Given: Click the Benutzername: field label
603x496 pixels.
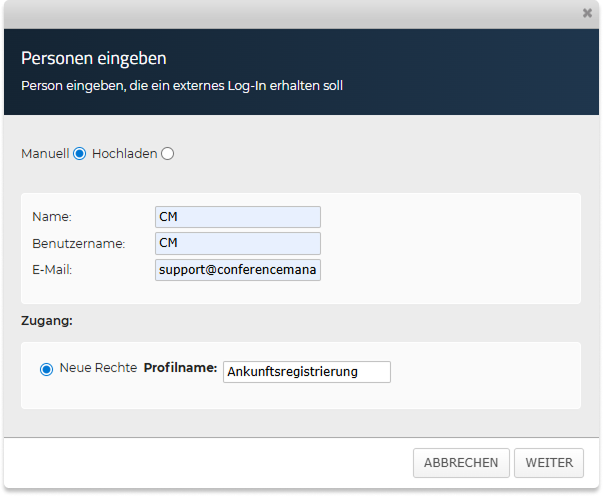Looking at the screenshot, I should point(78,243).
